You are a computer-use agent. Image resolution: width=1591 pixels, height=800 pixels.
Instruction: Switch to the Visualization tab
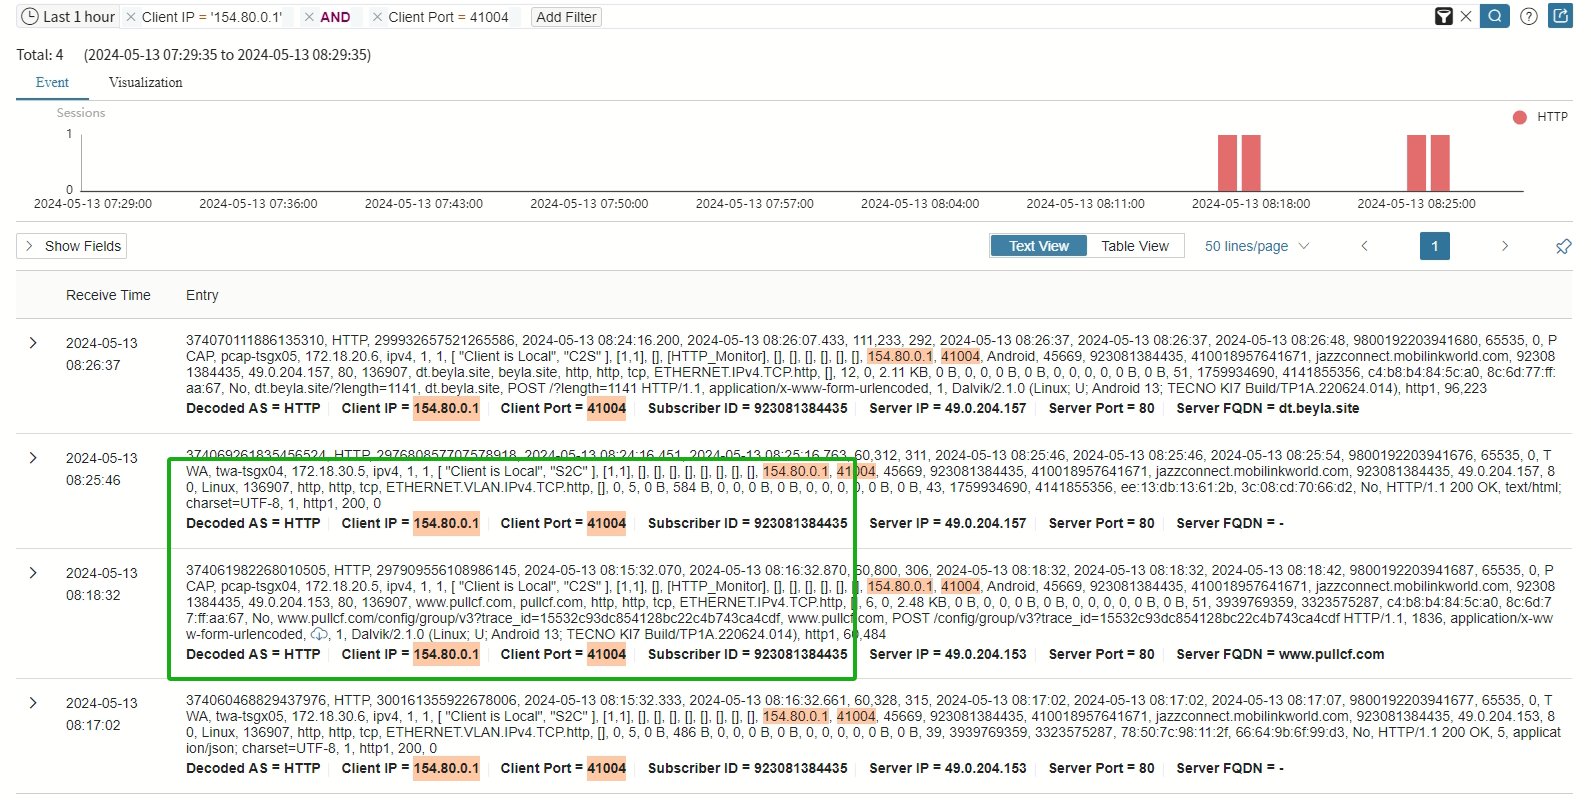point(145,83)
